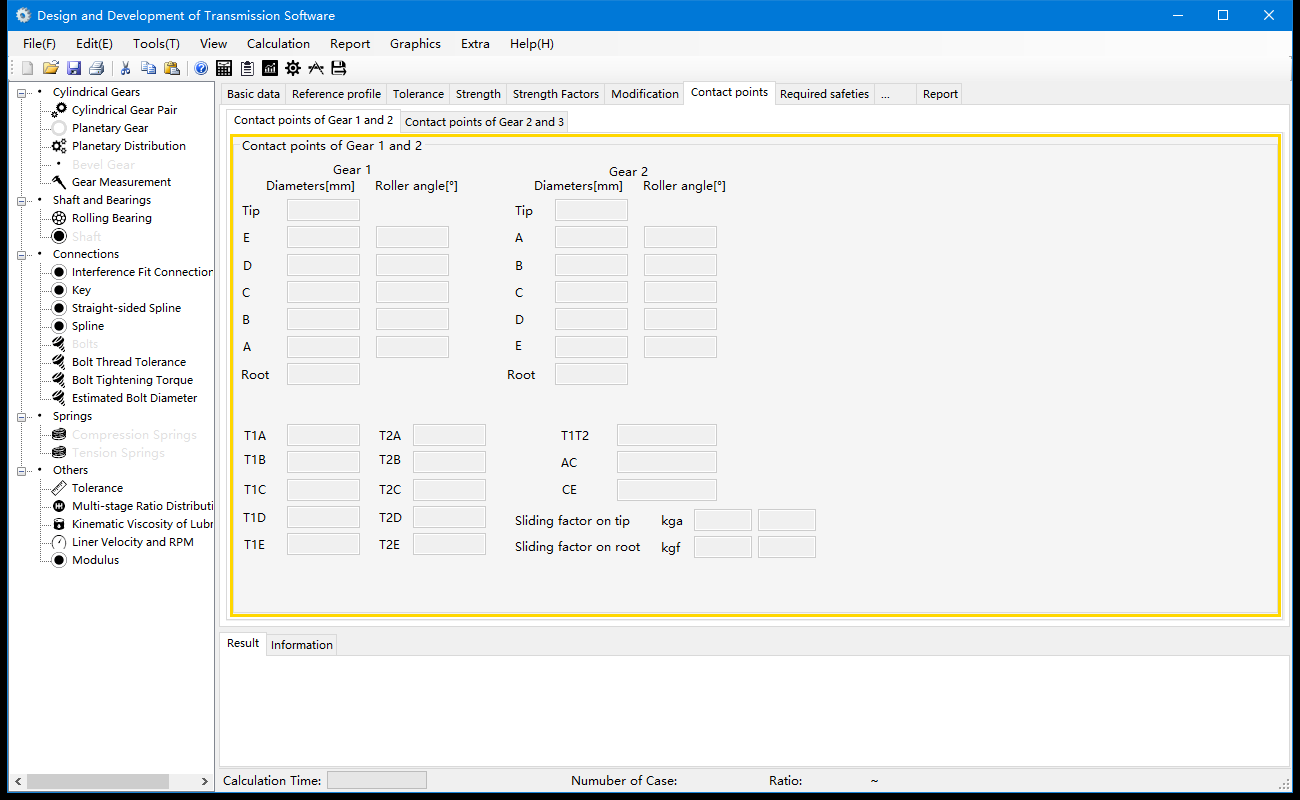Image resolution: width=1300 pixels, height=800 pixels.
Task: Click the Liner Velocity and RPM gauge icon
Action: (59, 542)
